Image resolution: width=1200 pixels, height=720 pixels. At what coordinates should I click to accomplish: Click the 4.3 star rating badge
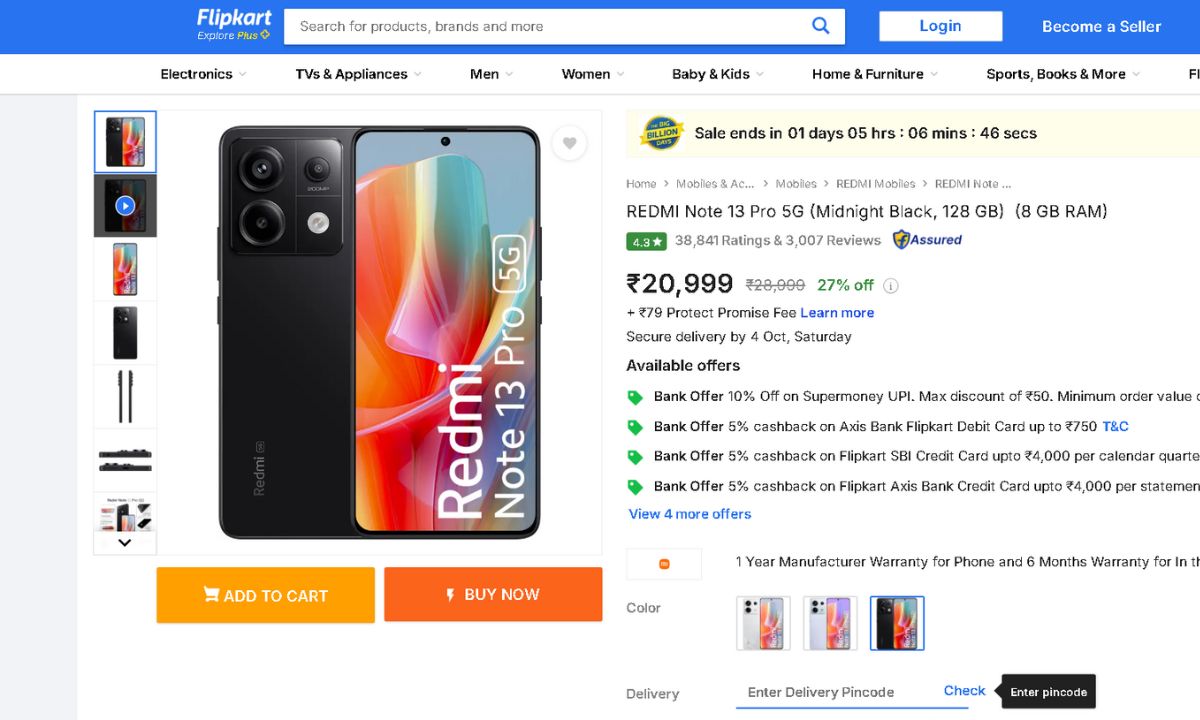(646, 241)
